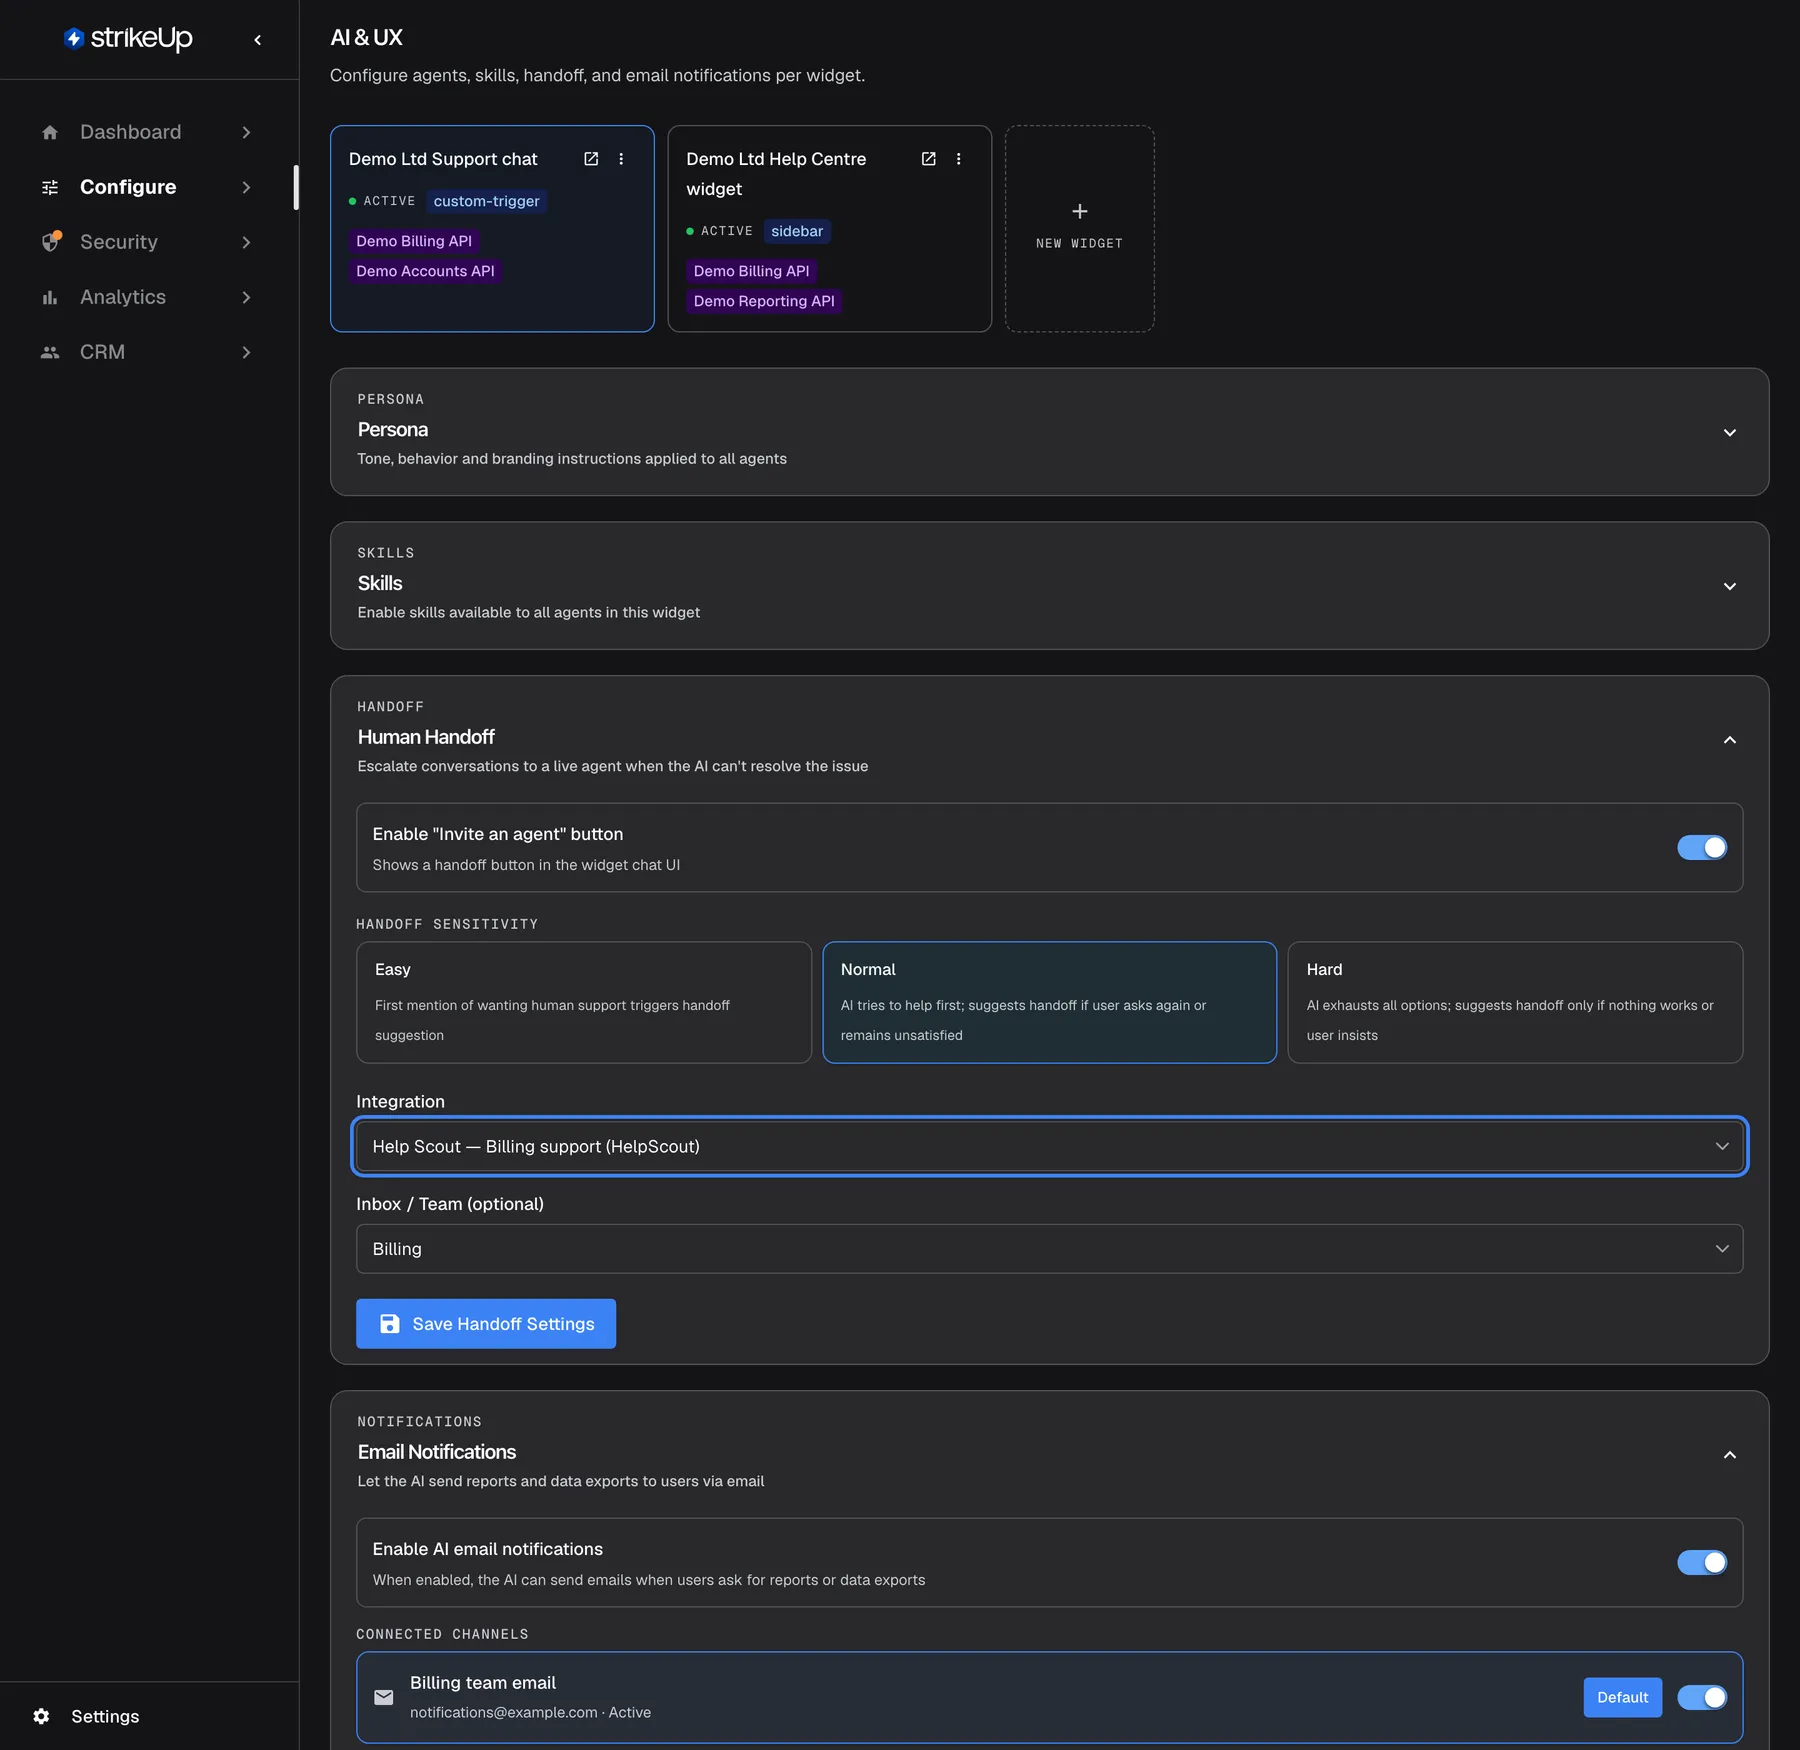The image size is (1800, 1750).
Task: Click New Widget card
Action: [x=1080, y=229]
